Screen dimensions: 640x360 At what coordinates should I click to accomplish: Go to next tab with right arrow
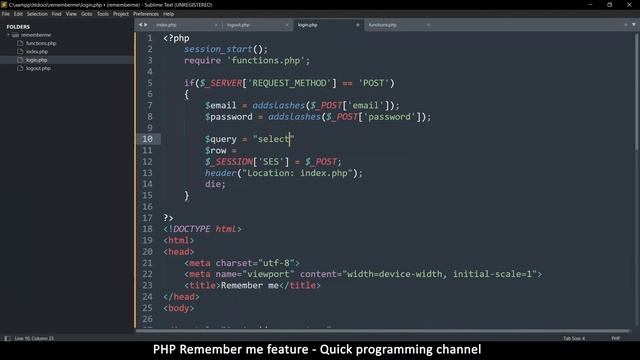146,25
